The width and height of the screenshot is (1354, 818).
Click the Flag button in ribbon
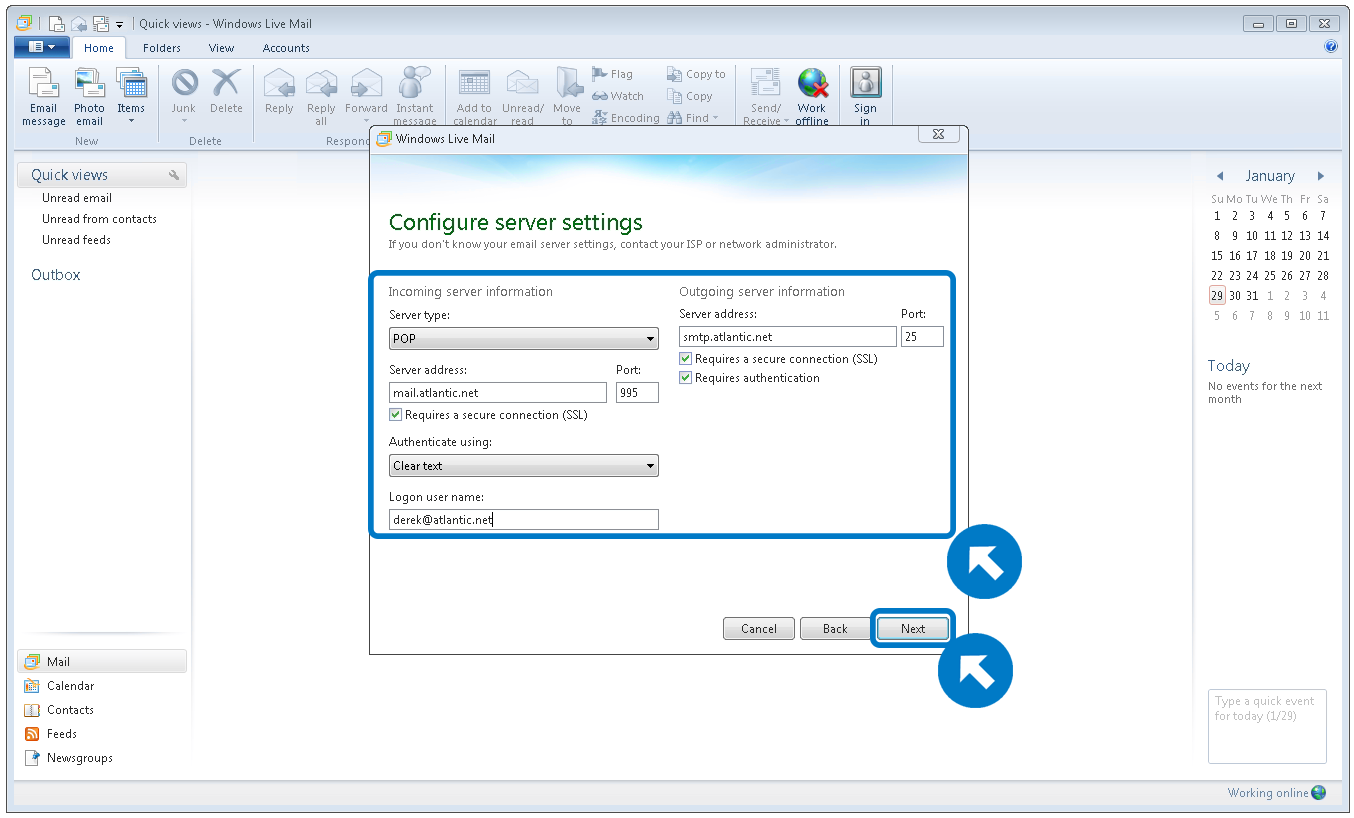click(612, 74)
